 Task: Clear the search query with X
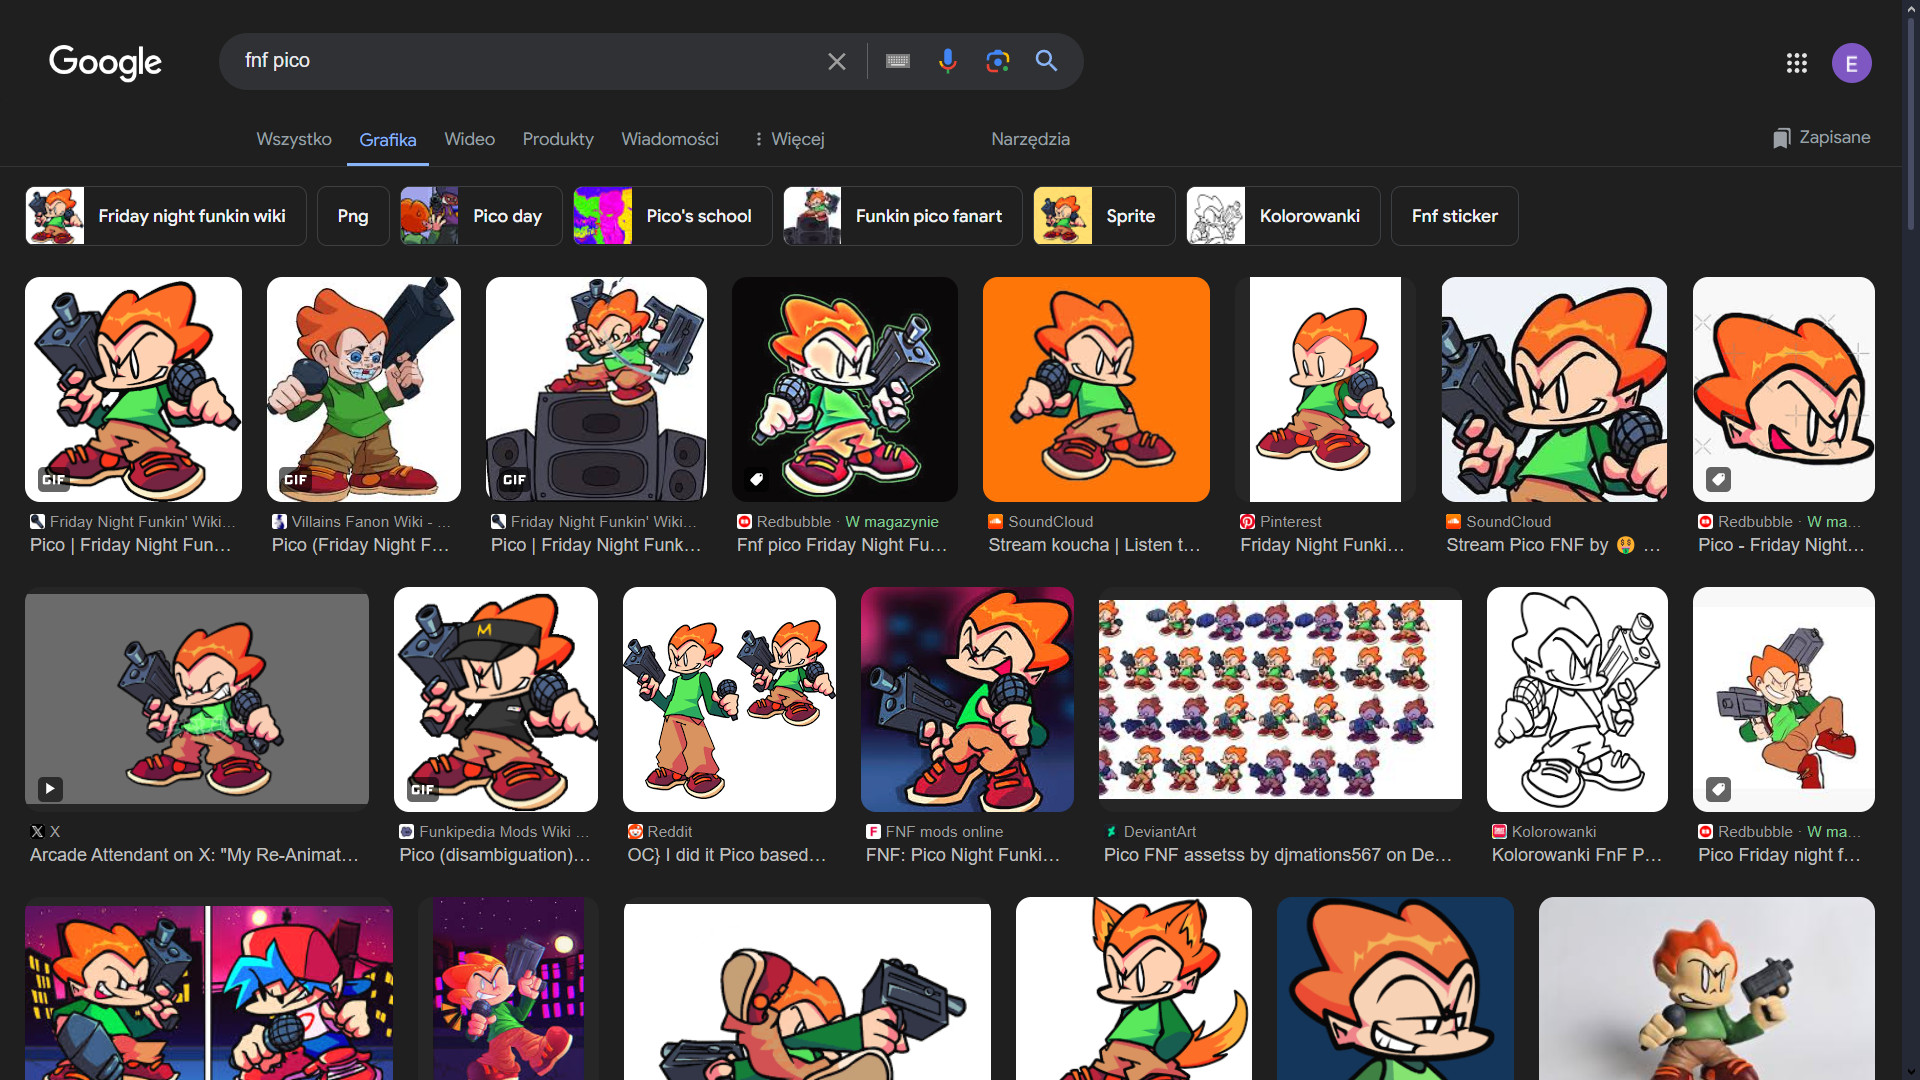click(837, 62)
